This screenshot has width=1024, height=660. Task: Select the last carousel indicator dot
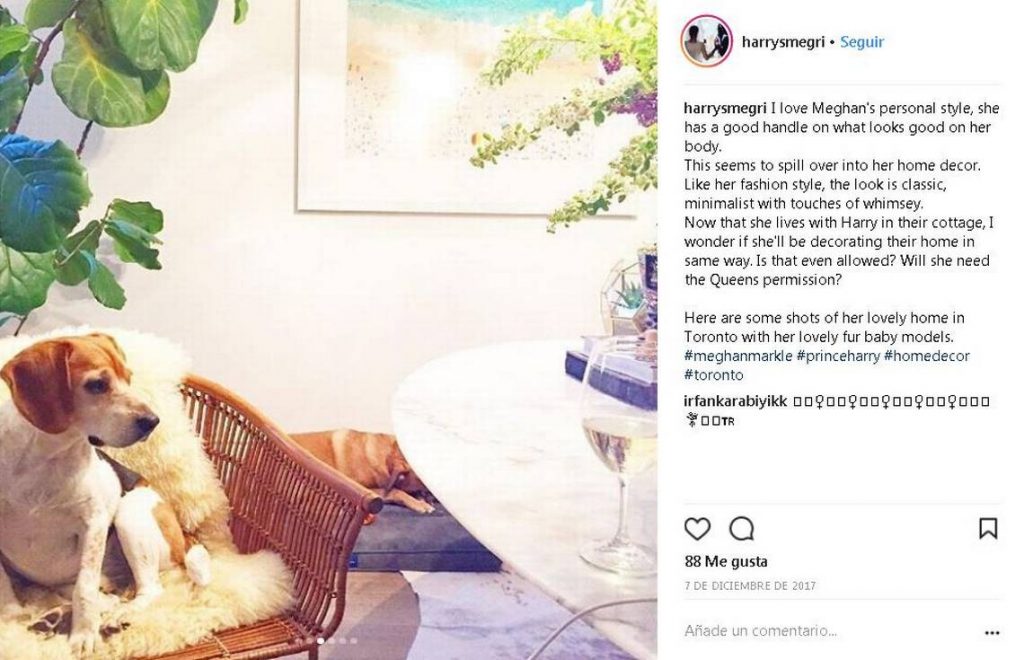[354, 641]
